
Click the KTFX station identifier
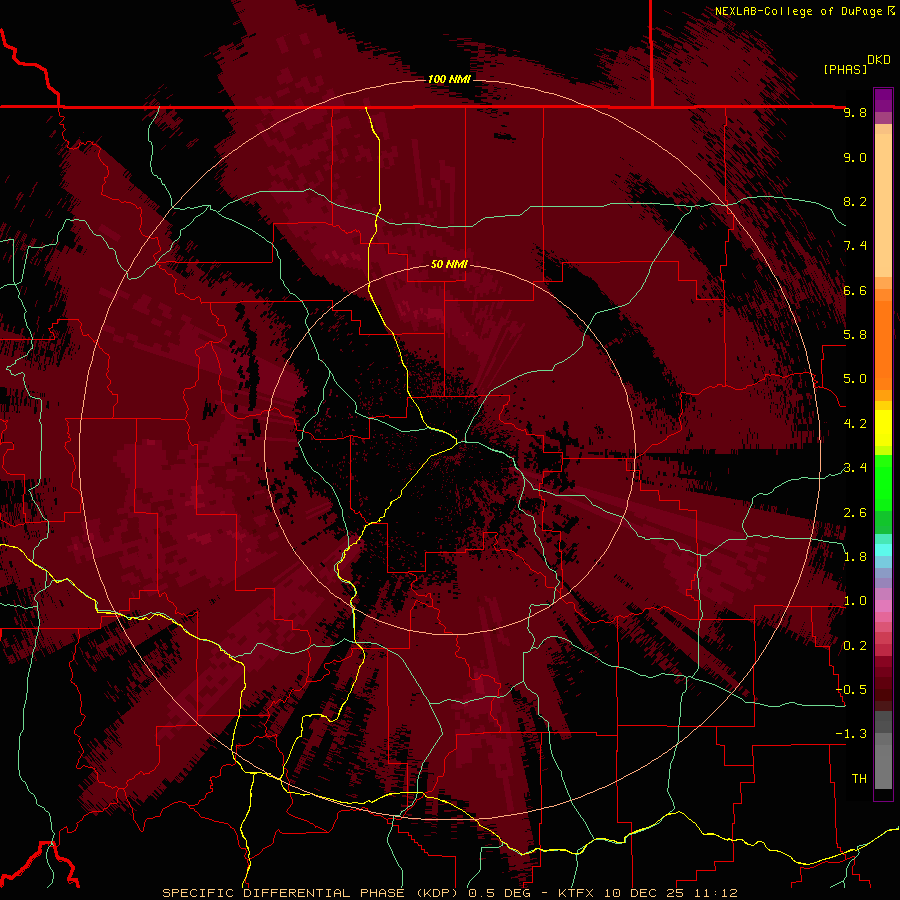[577, 893]
